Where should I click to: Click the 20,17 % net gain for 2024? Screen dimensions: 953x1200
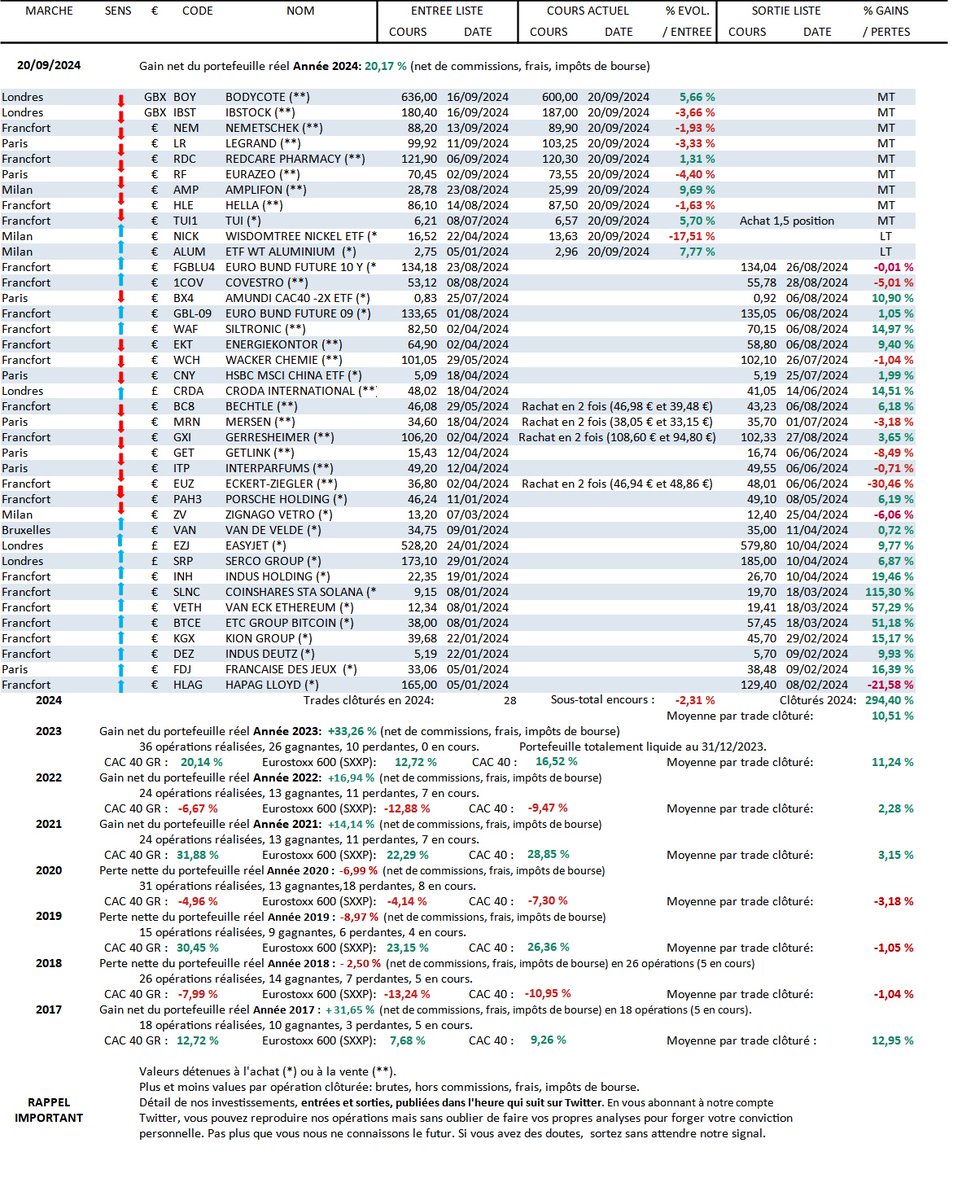coord(386,67)
